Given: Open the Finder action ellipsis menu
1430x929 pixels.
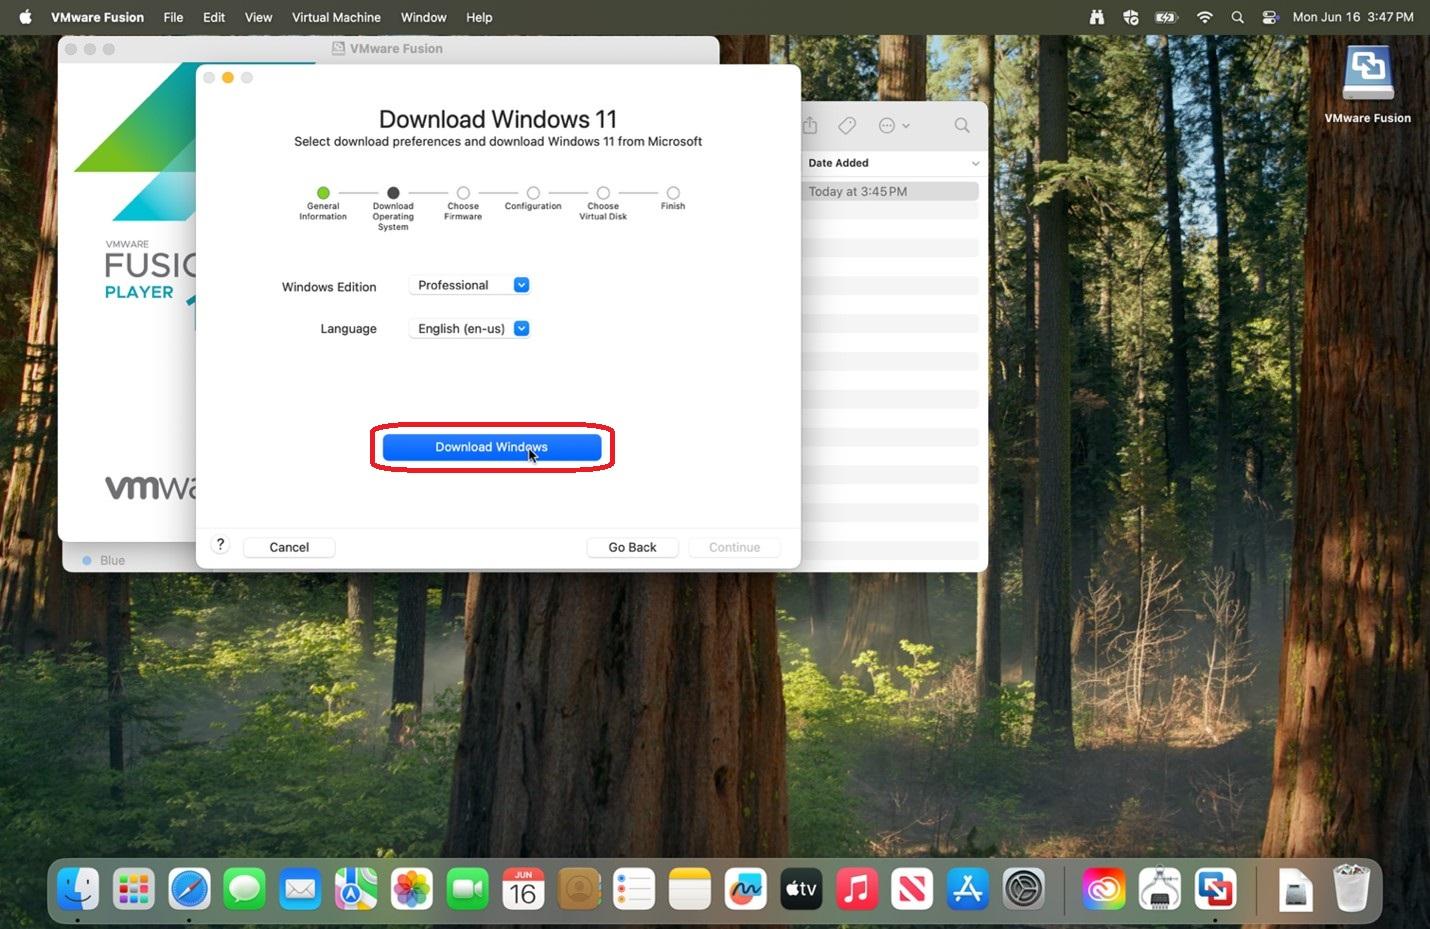Looking at the screenshot, I should [894, 125].
